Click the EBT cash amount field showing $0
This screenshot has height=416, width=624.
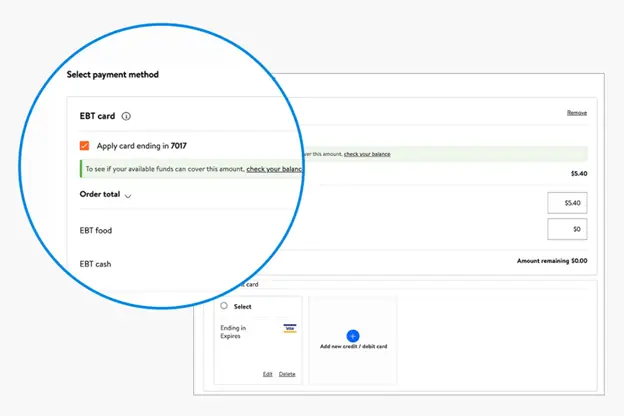coord(567,229)
